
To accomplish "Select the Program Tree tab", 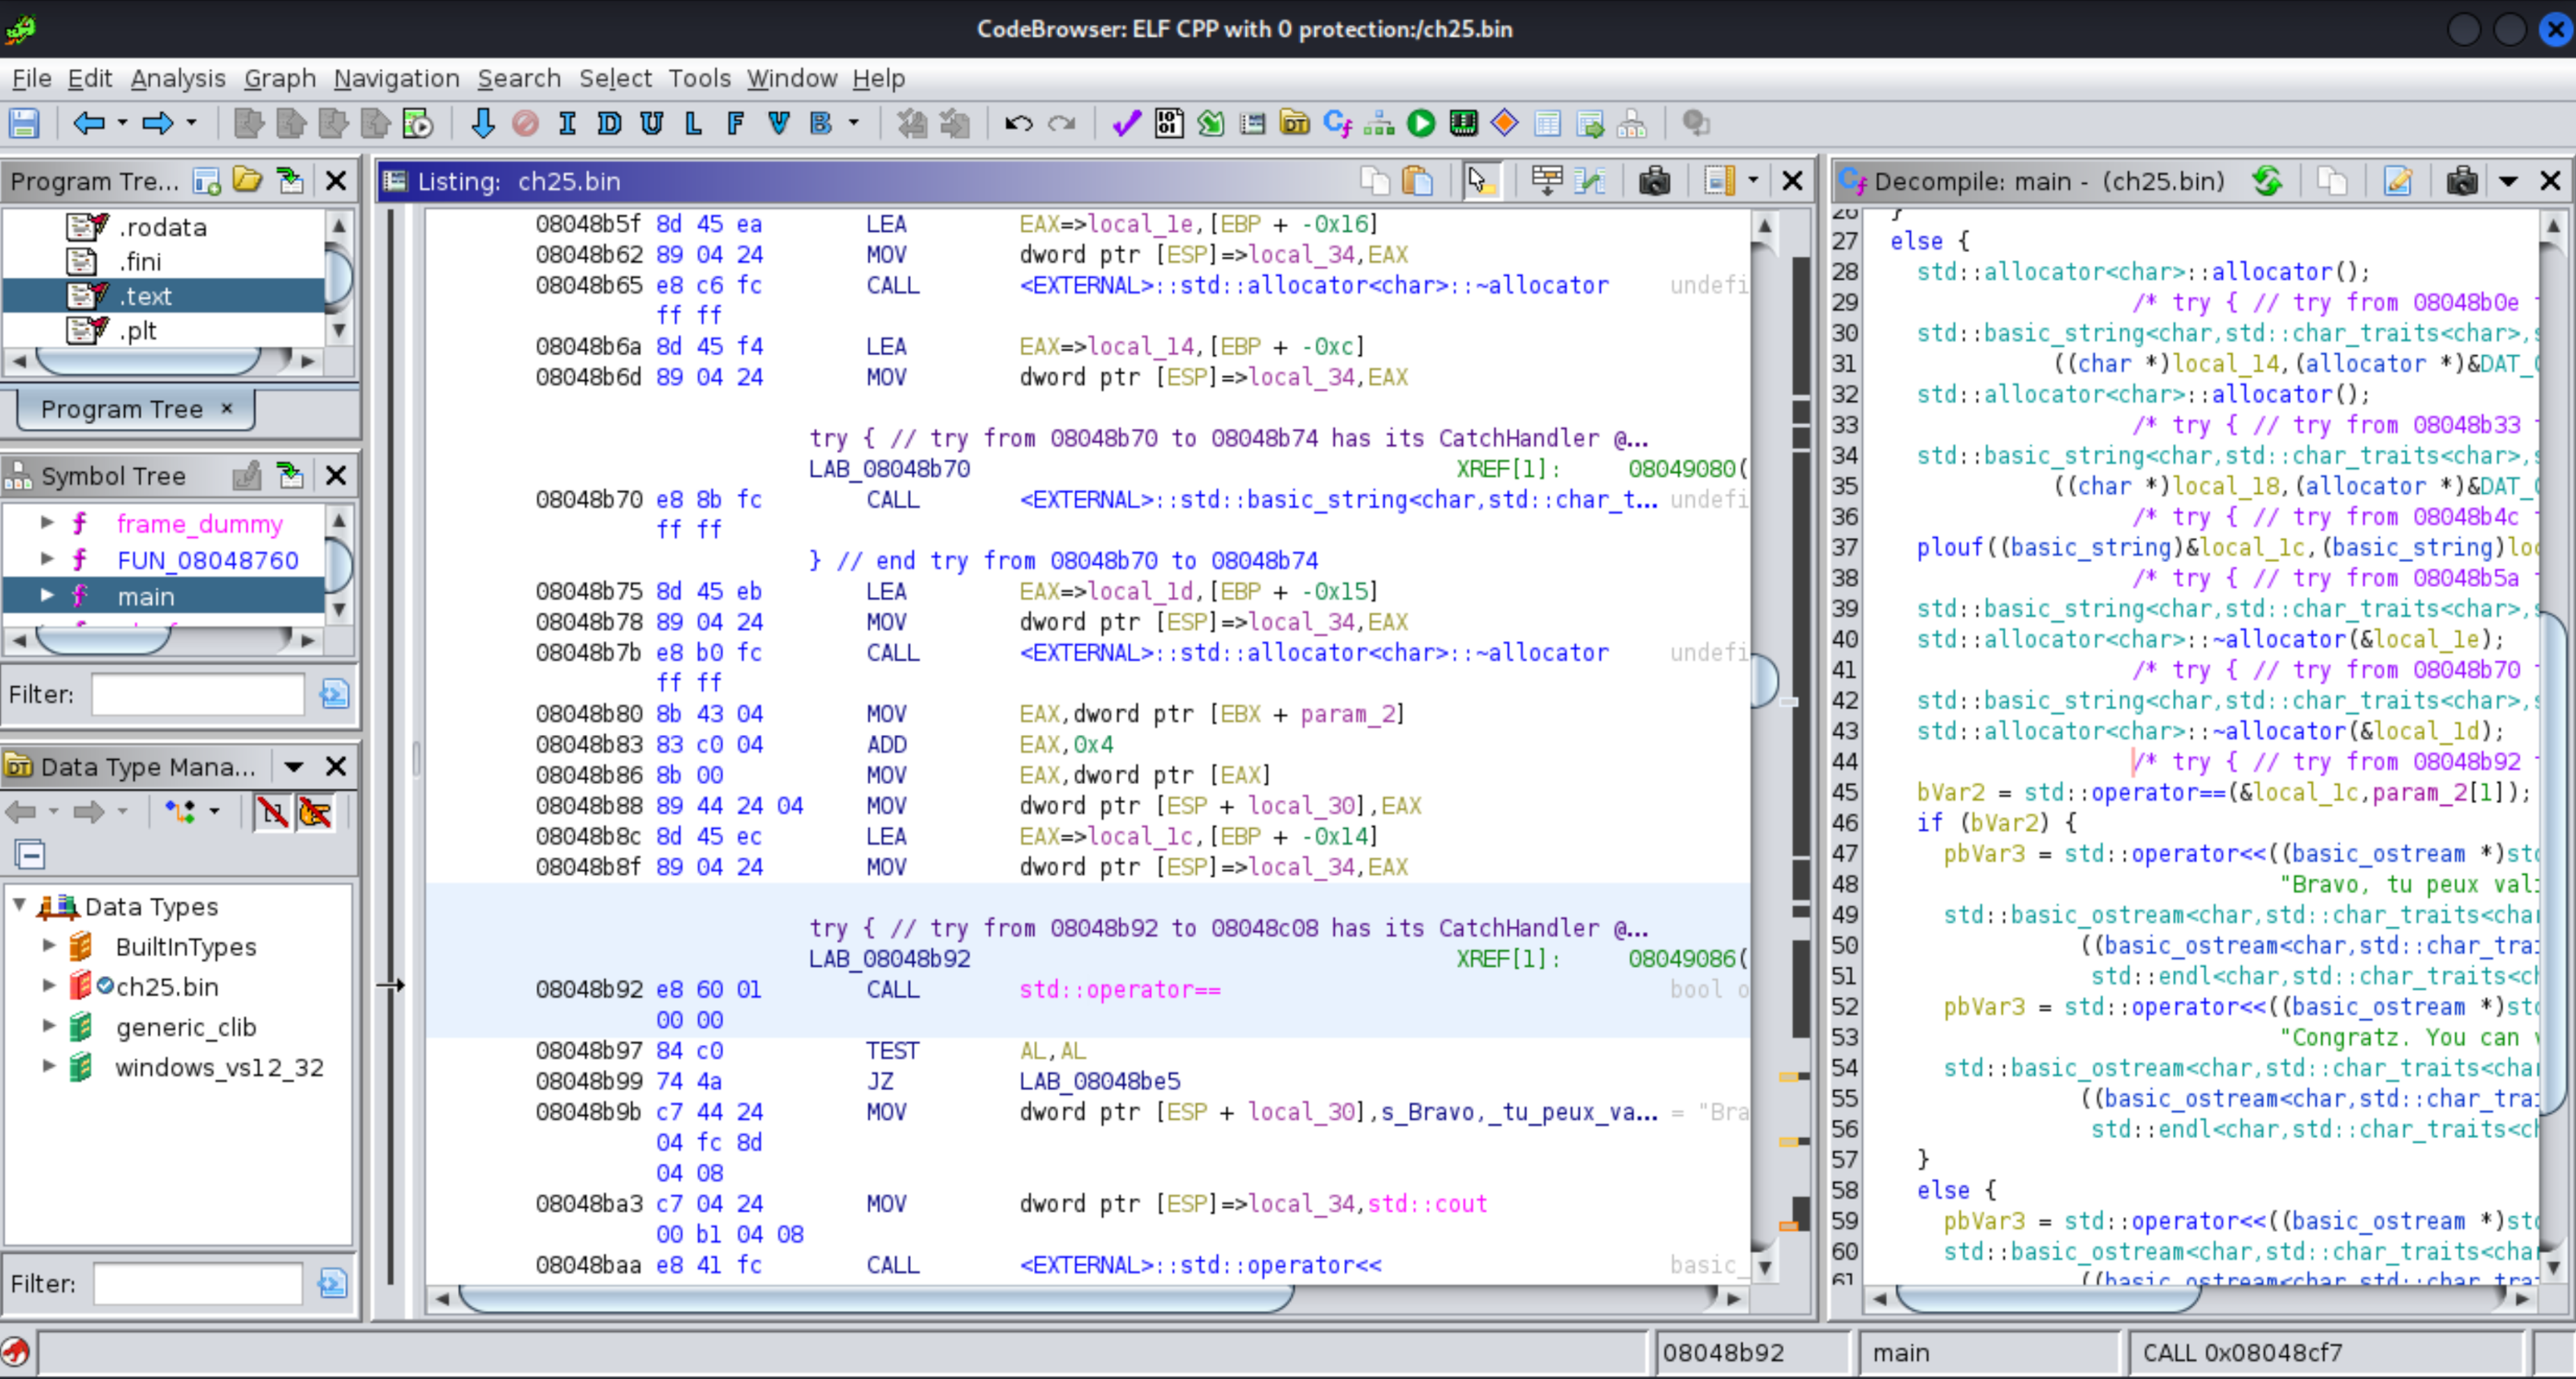I will pyautogui.click(x=135, y=409).
